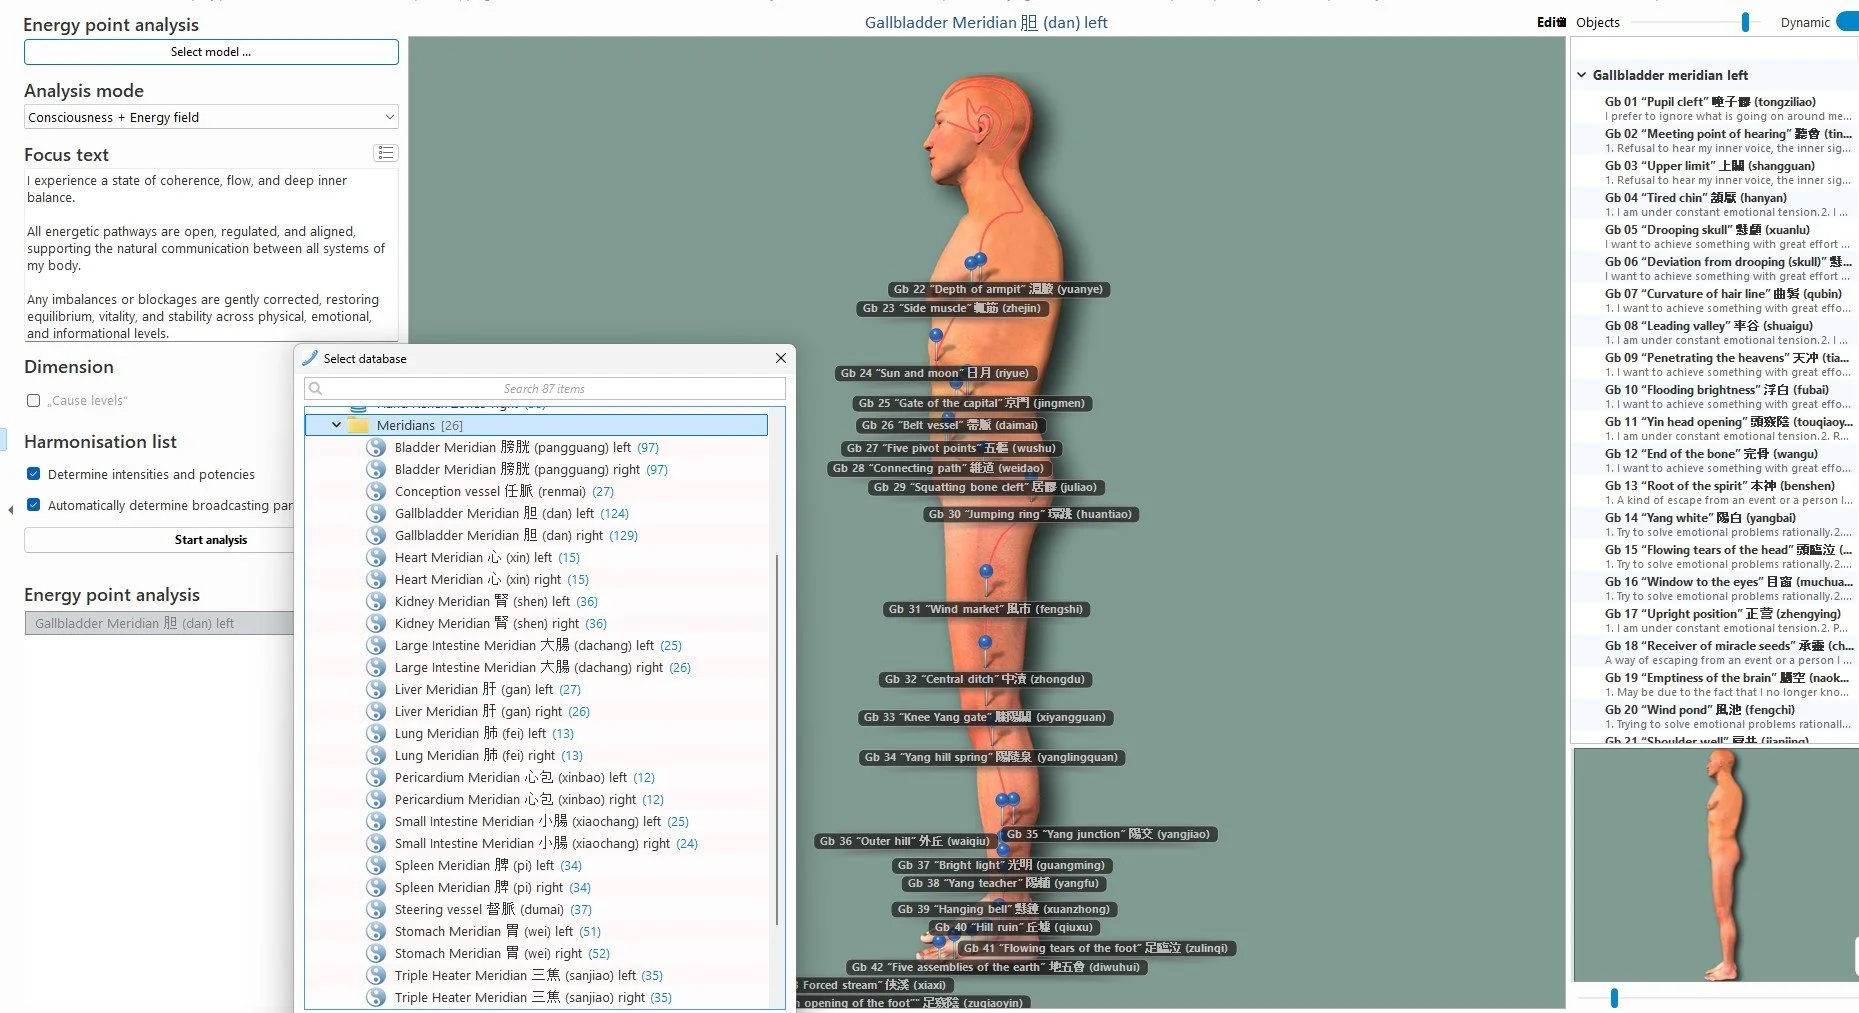Uncheck Automatically determine broadcasting parameters
1859x1013 pixels.
click(33, 505)
